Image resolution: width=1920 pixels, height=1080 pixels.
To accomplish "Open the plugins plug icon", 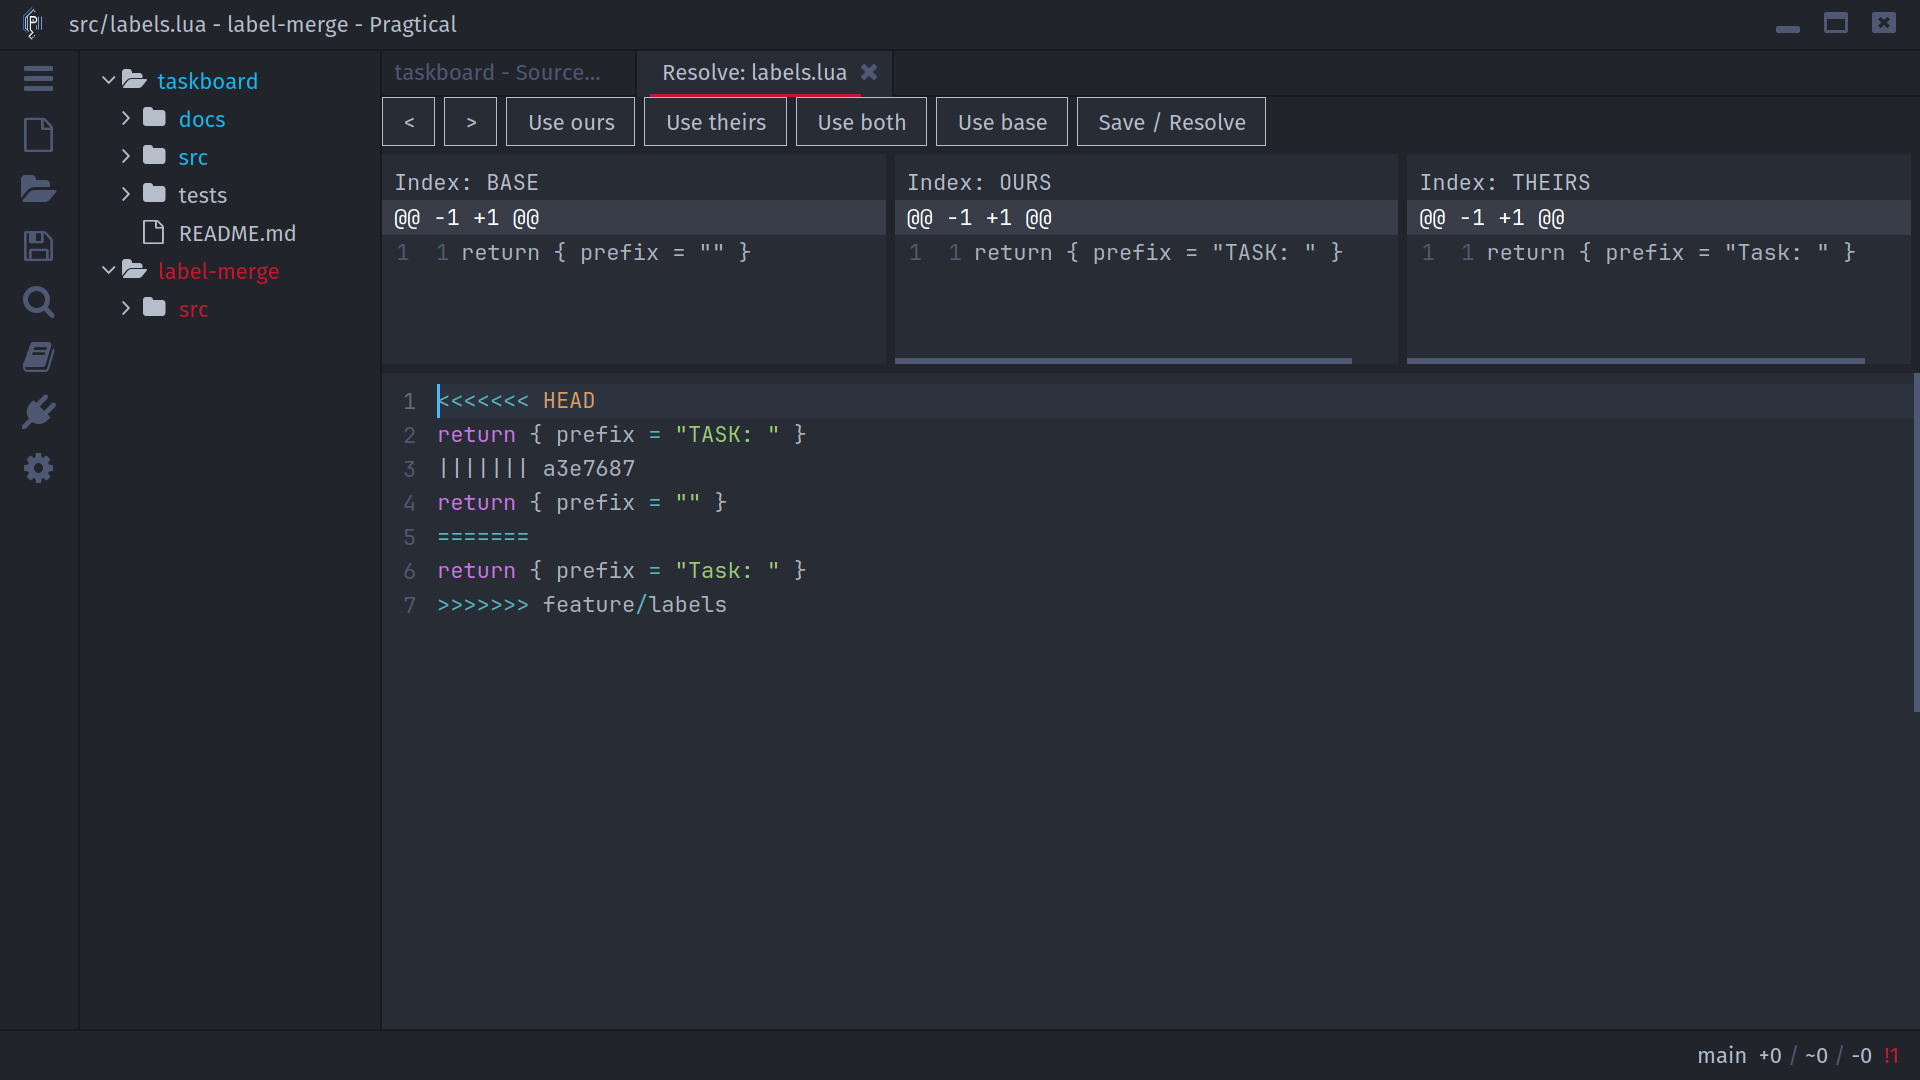I will click(x=38, y=412).
